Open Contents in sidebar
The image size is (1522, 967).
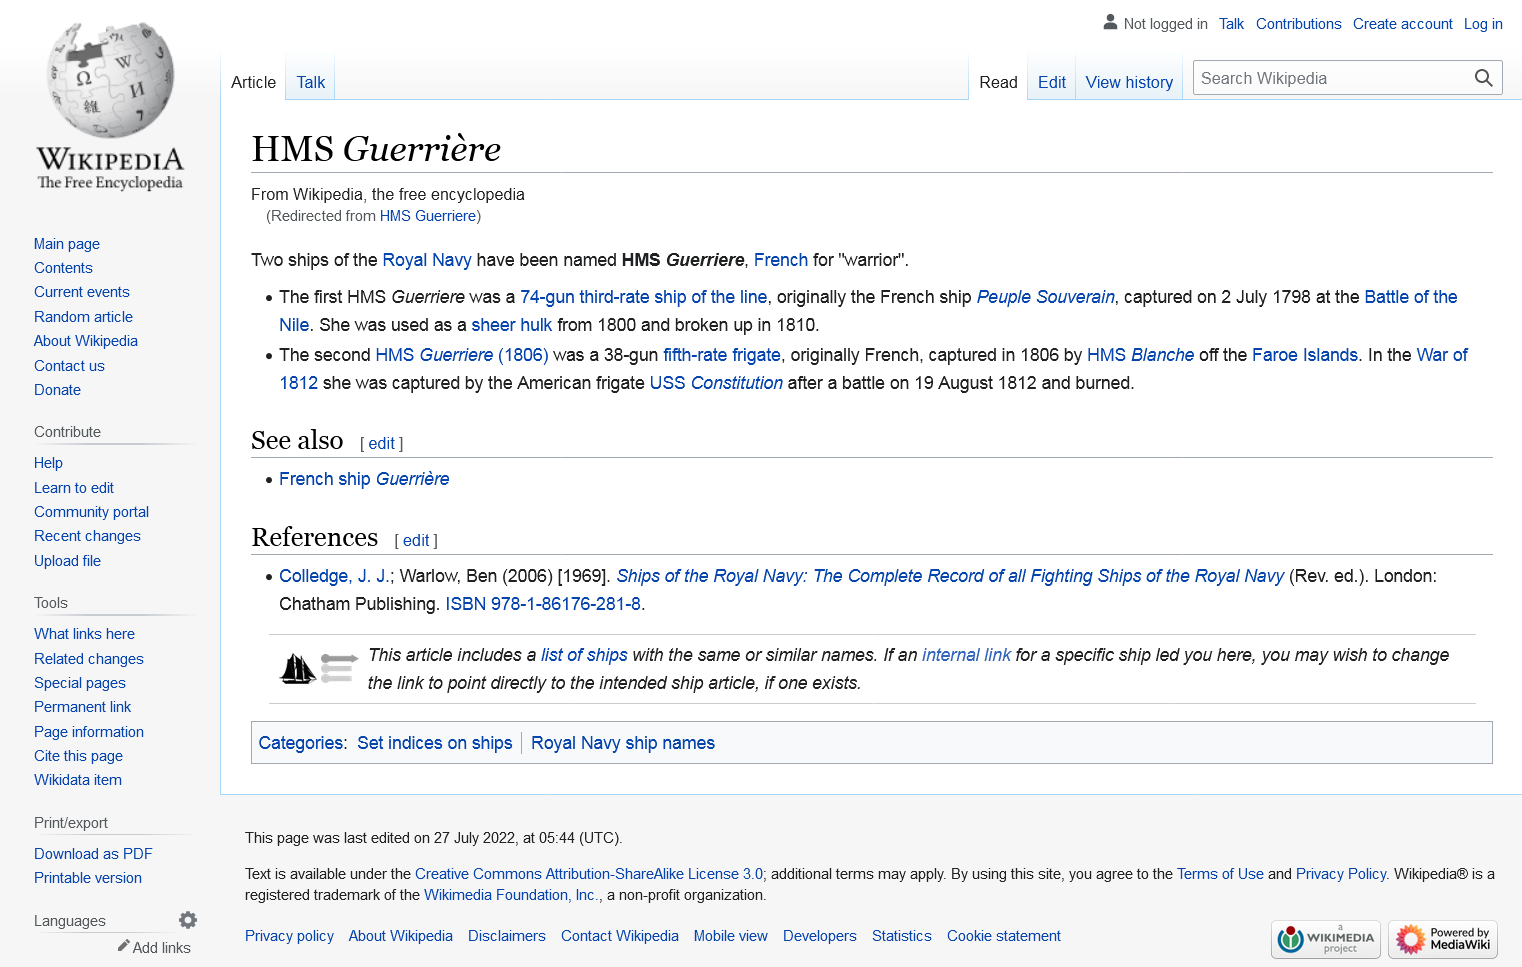(63, 268)
